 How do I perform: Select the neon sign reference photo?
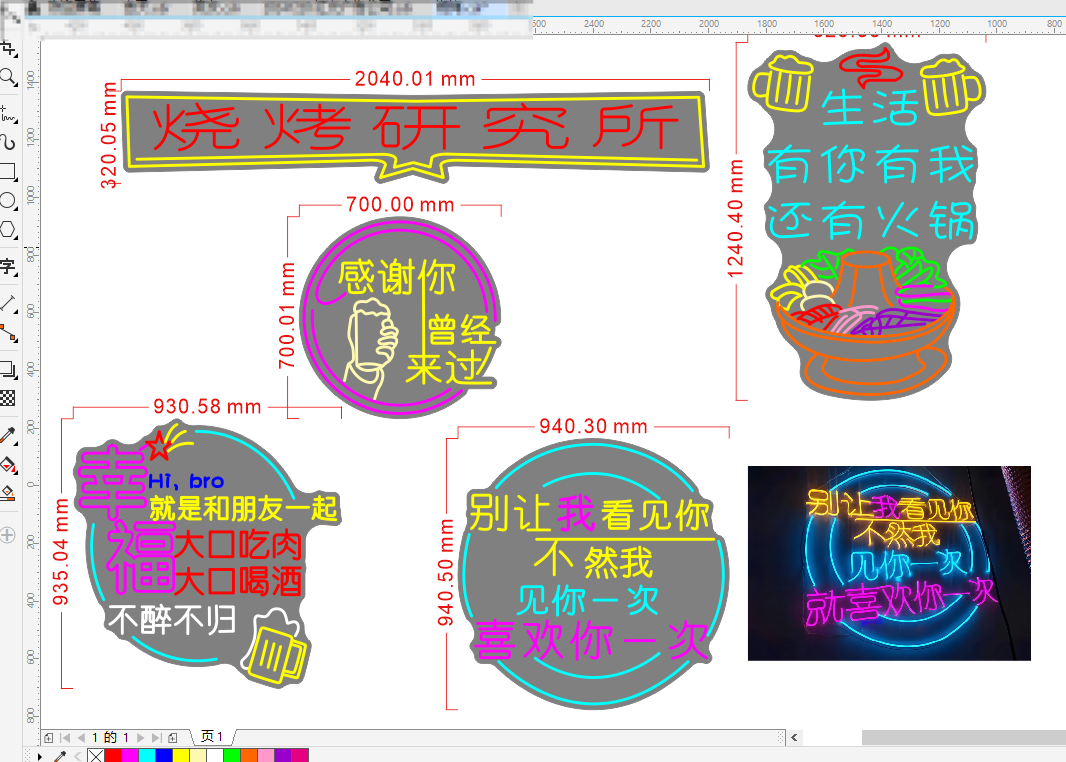click(889, 564)
